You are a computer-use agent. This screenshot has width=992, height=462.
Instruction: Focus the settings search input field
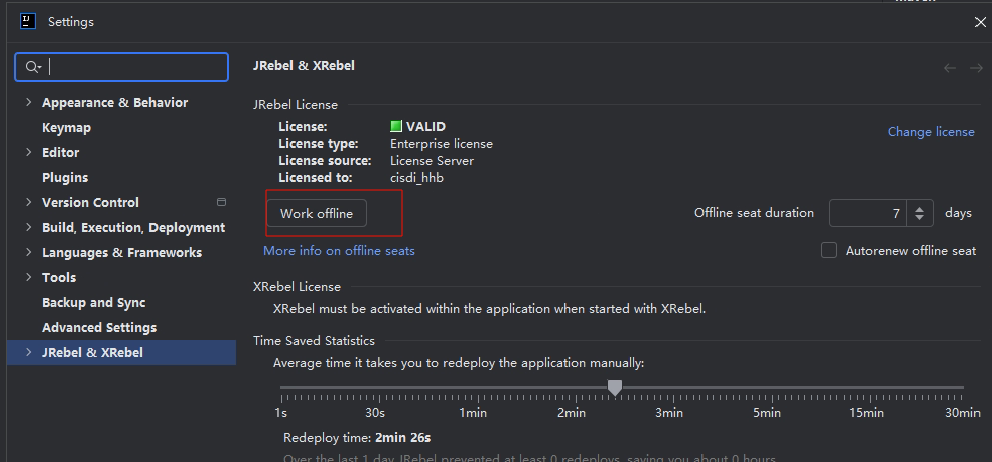[x=121, y=67]
